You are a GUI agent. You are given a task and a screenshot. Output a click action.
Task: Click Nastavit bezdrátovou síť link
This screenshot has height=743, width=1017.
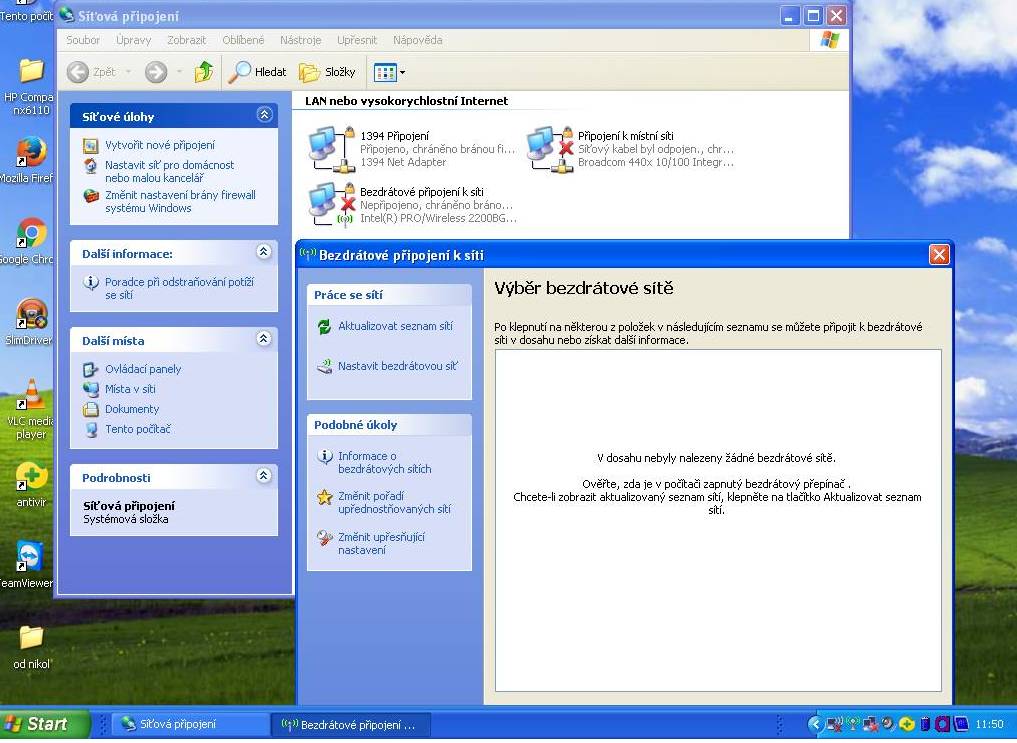[398, 366]
